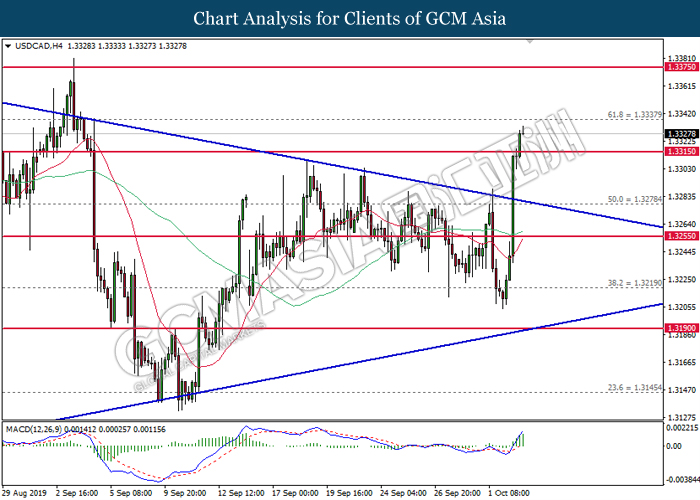The height and width of the screenshot is (500, 700).
Task: Click the red 1.33750 price tag
Action: pos(680,67)
